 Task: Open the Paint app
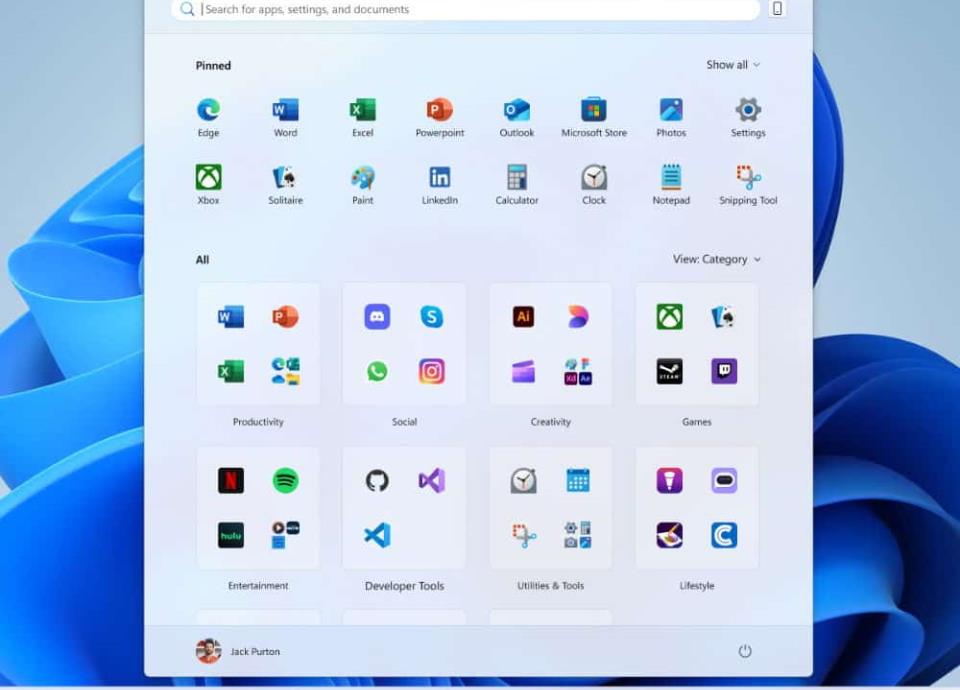pyautogui.click(x=362, y=178)
